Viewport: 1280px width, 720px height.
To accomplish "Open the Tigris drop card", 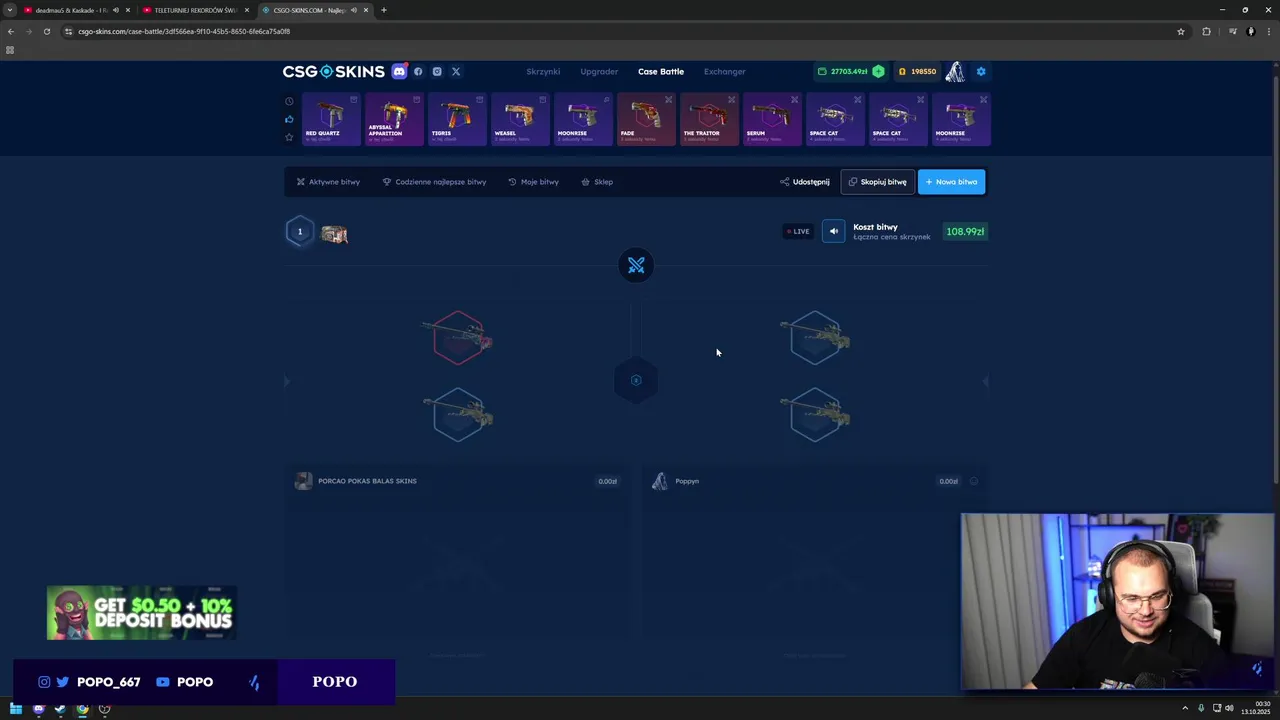I will [x=457, y=119].
